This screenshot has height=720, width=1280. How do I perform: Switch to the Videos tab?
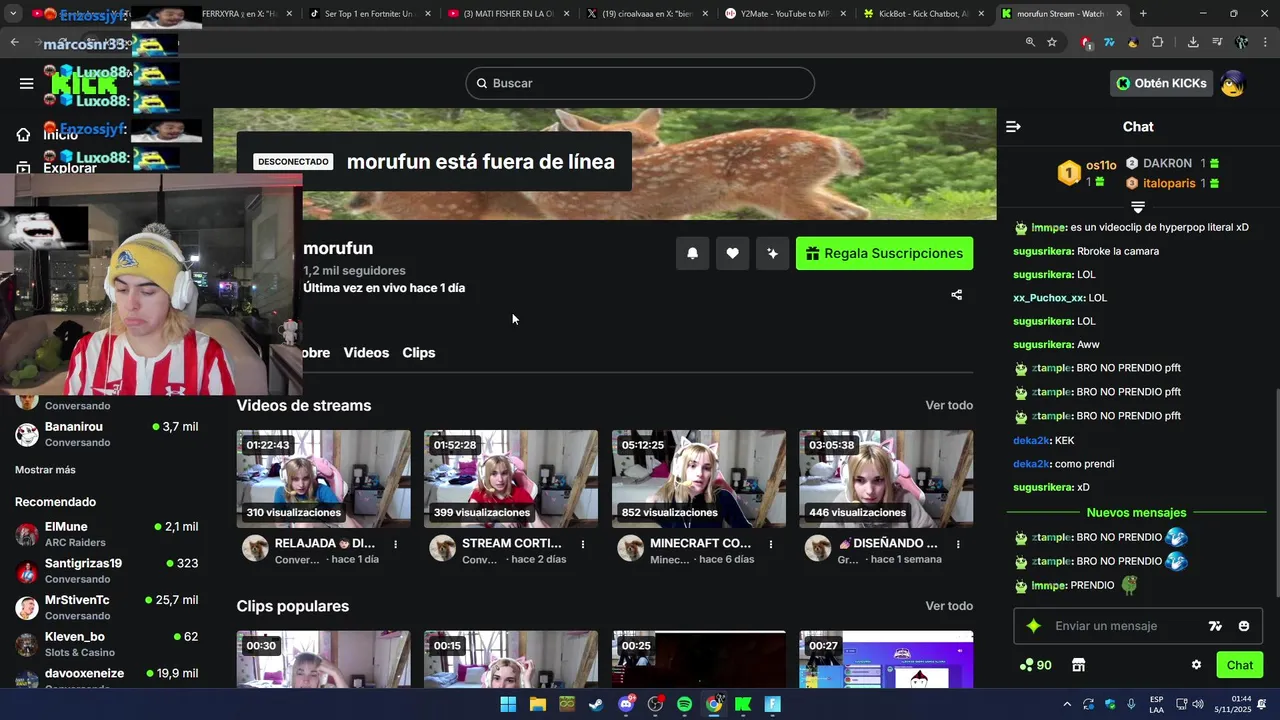tap(366, 353)
